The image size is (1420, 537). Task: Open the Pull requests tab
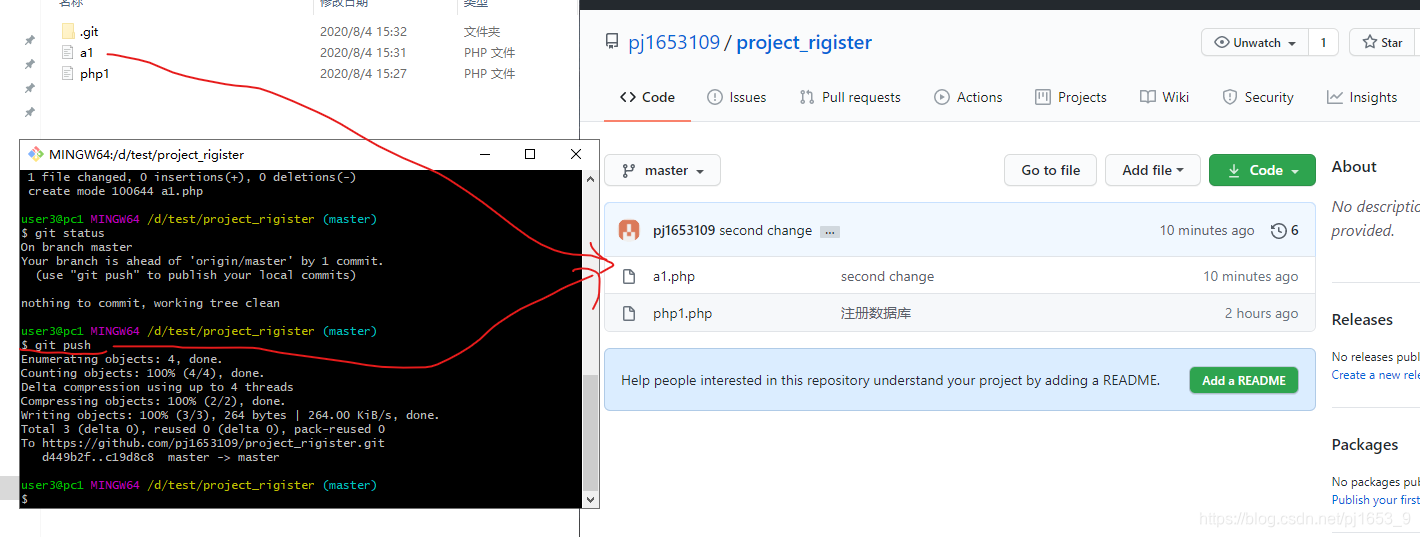850,97
